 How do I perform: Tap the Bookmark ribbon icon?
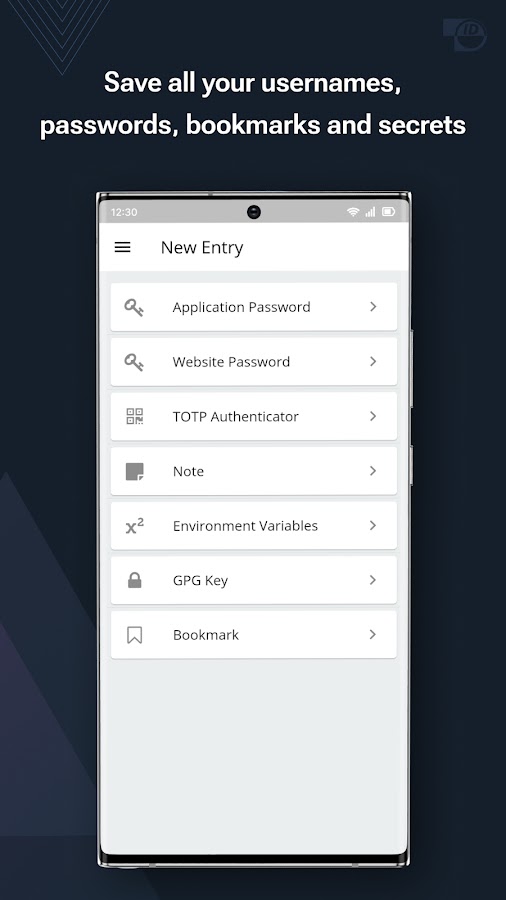pyautogui.click(x=134, y=635)
